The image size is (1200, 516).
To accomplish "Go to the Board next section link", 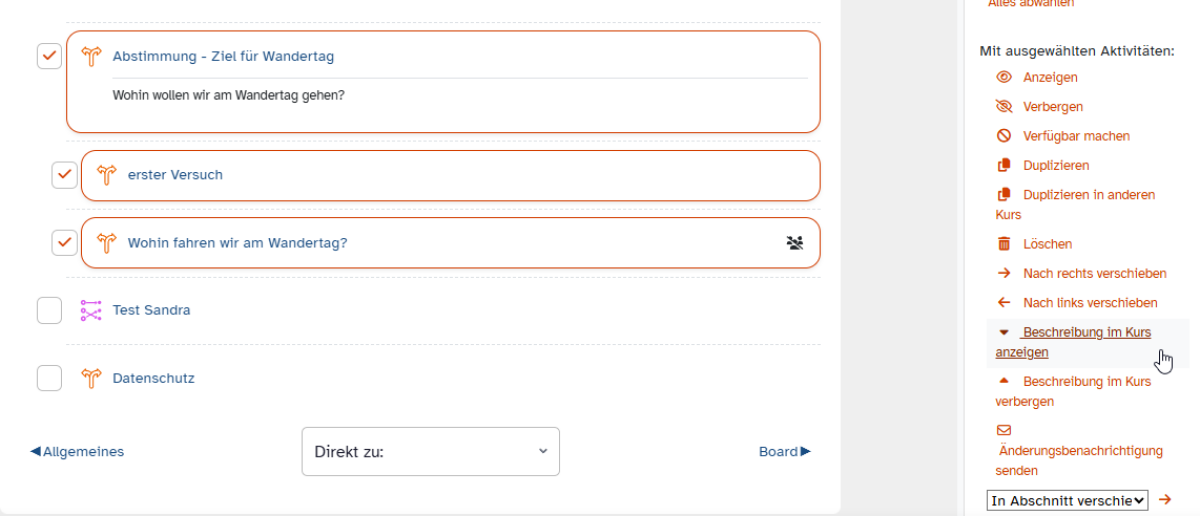I will click(785, 452).
